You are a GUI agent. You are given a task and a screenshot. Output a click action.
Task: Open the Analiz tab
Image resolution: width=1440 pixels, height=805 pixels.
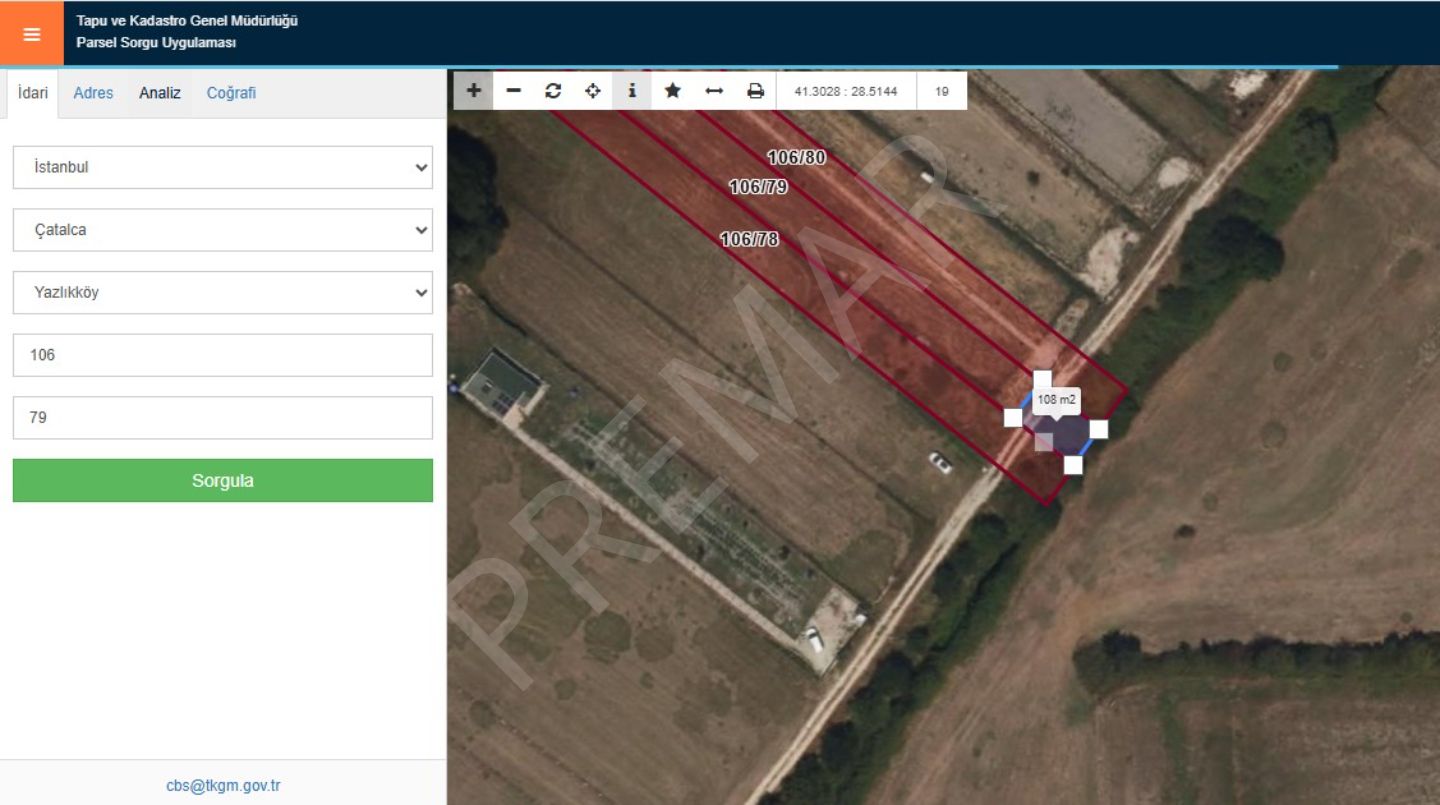[160, 93]
